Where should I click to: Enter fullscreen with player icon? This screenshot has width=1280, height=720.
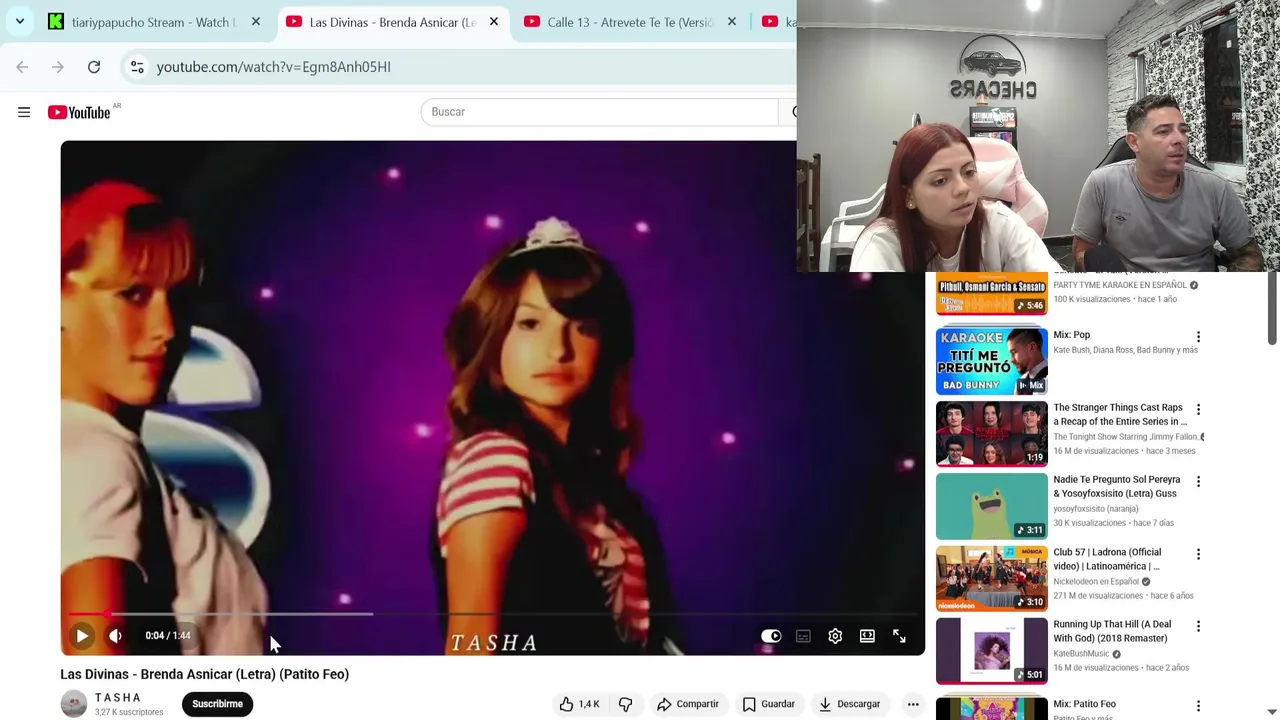coord(899,636)
